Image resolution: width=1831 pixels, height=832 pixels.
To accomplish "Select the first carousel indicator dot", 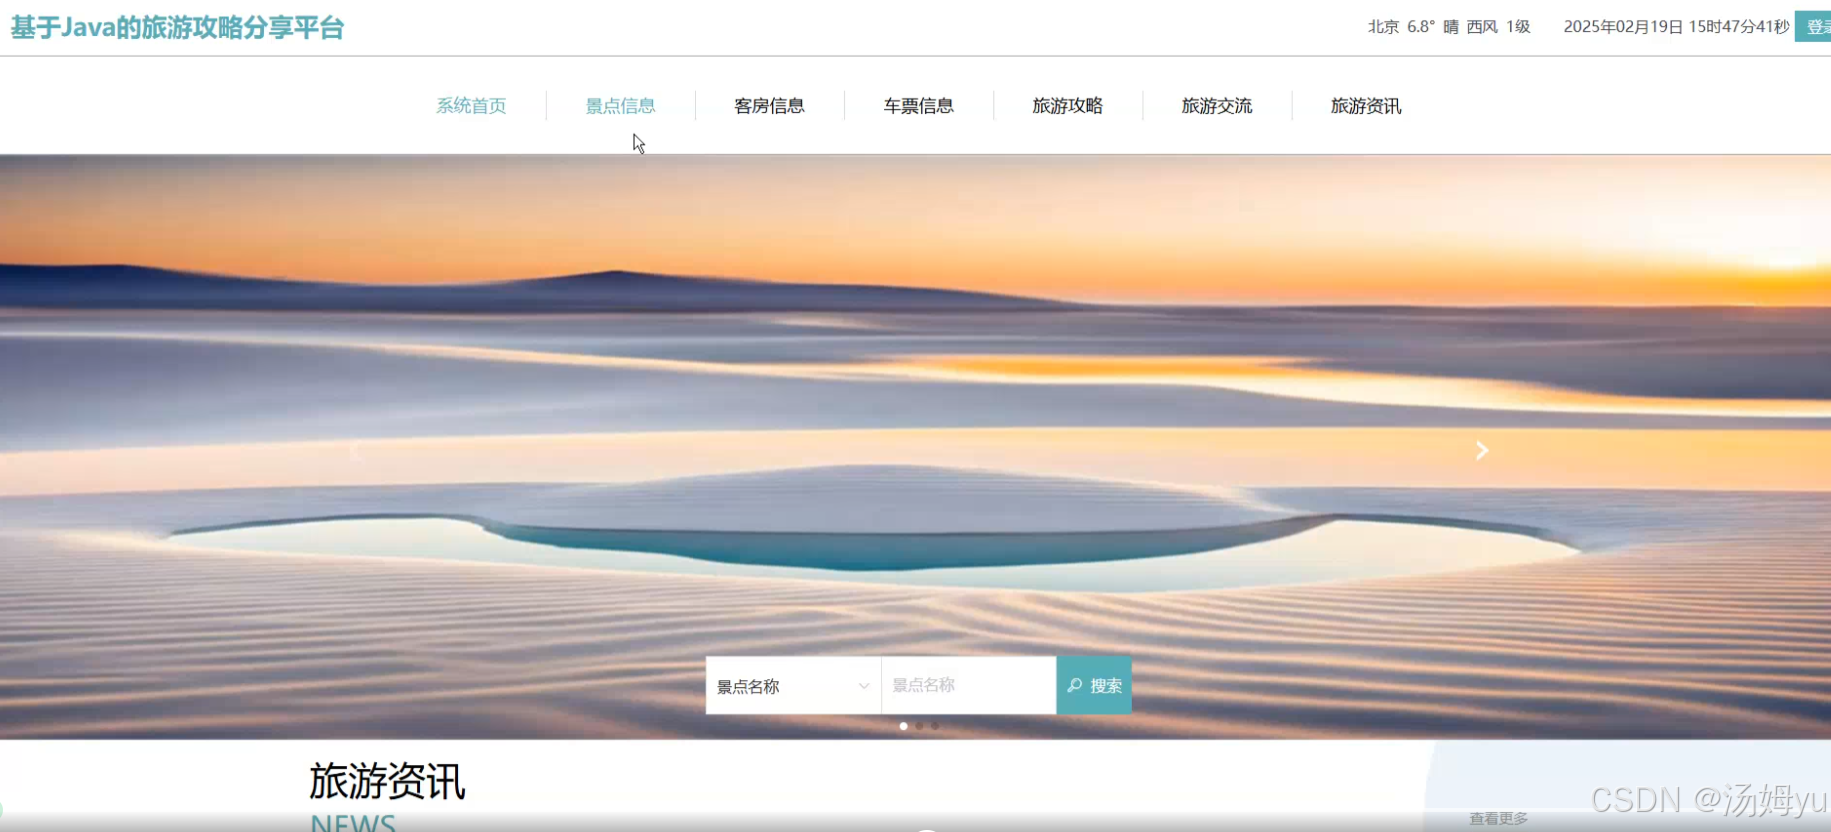I will tap(904, 726).
